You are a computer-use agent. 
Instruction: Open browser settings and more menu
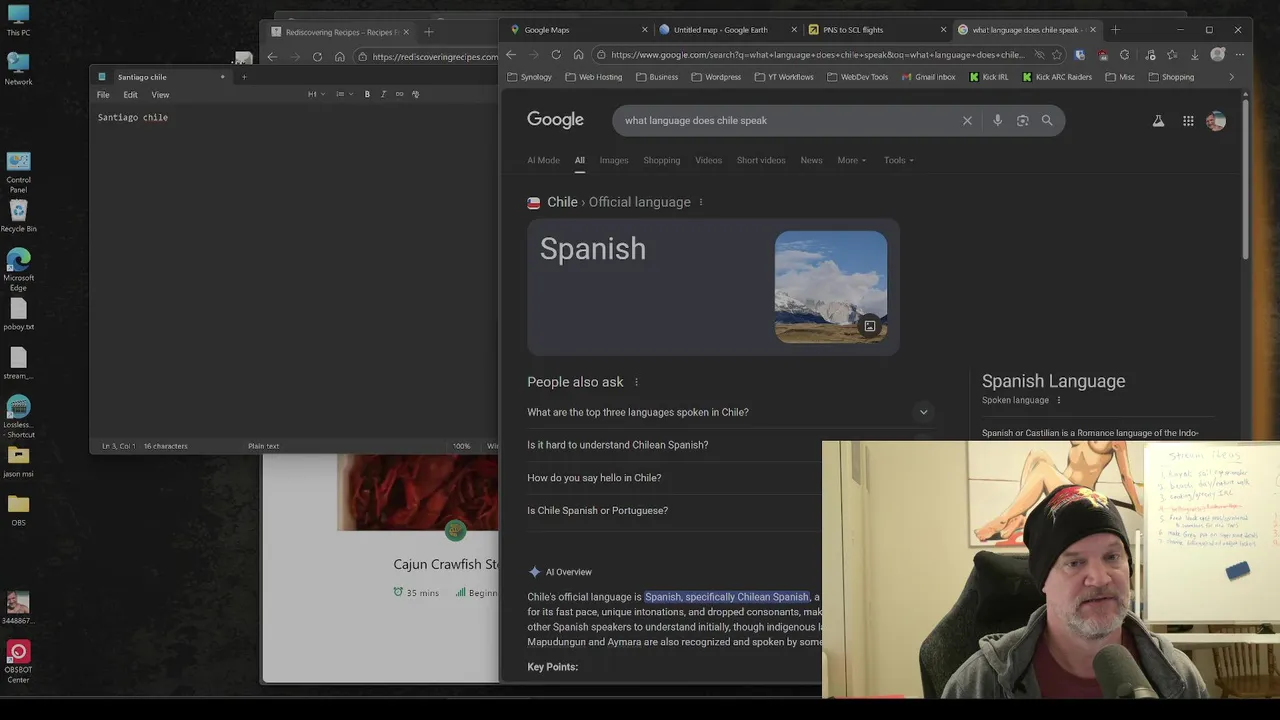pos(1240,55)
